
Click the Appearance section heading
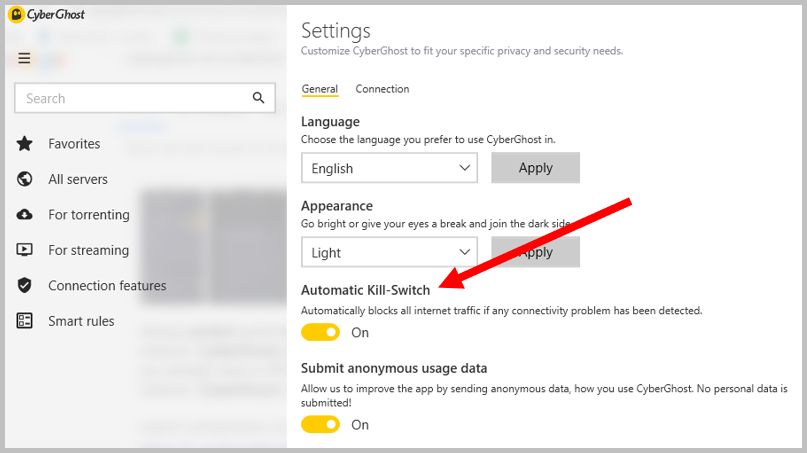coord(337,206)
